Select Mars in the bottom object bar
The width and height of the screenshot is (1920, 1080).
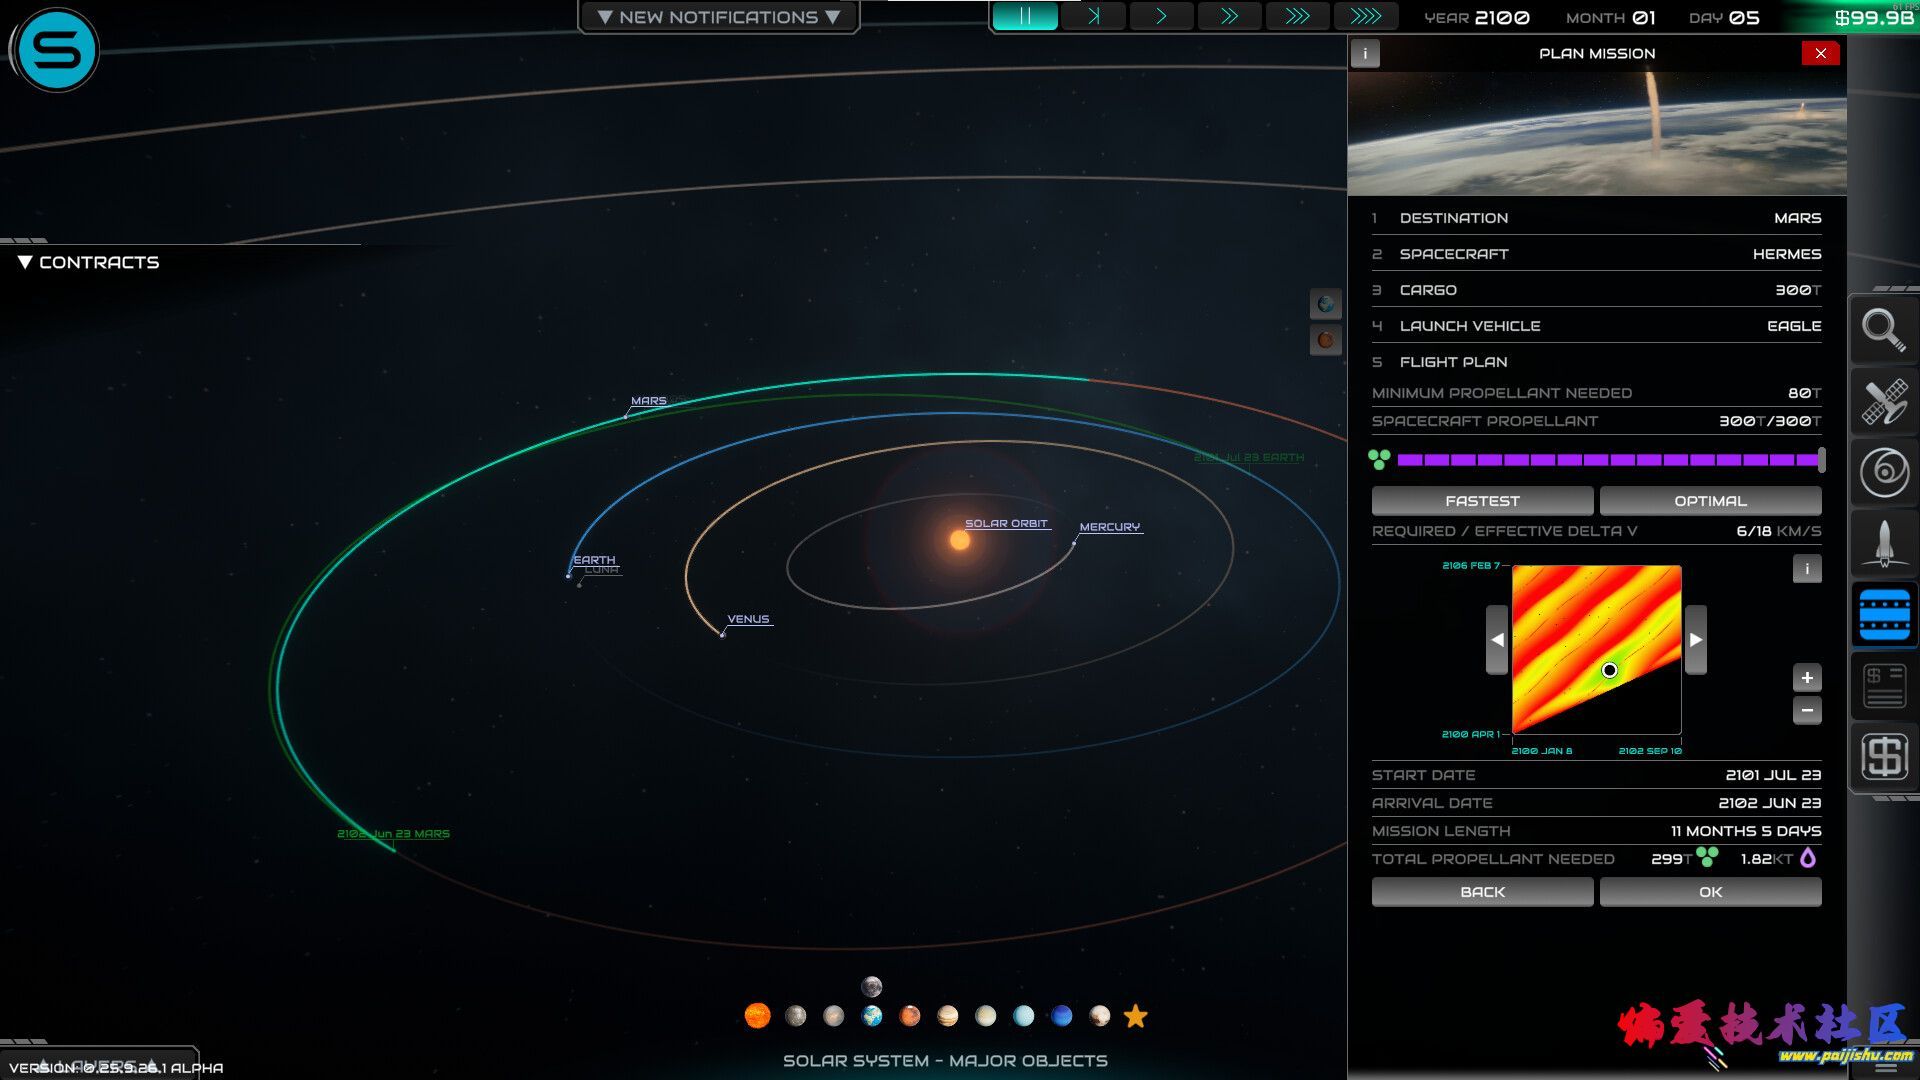[x=910, y=1016]
